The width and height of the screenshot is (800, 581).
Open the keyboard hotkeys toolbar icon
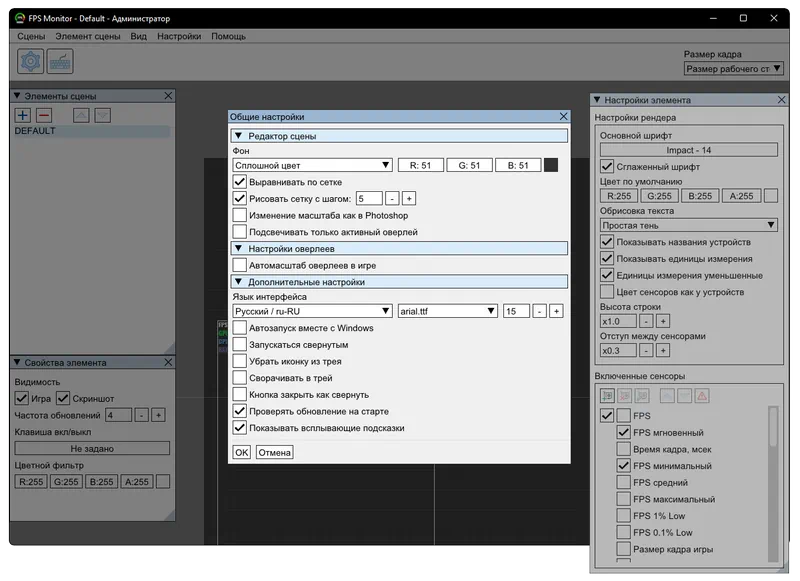61,62
